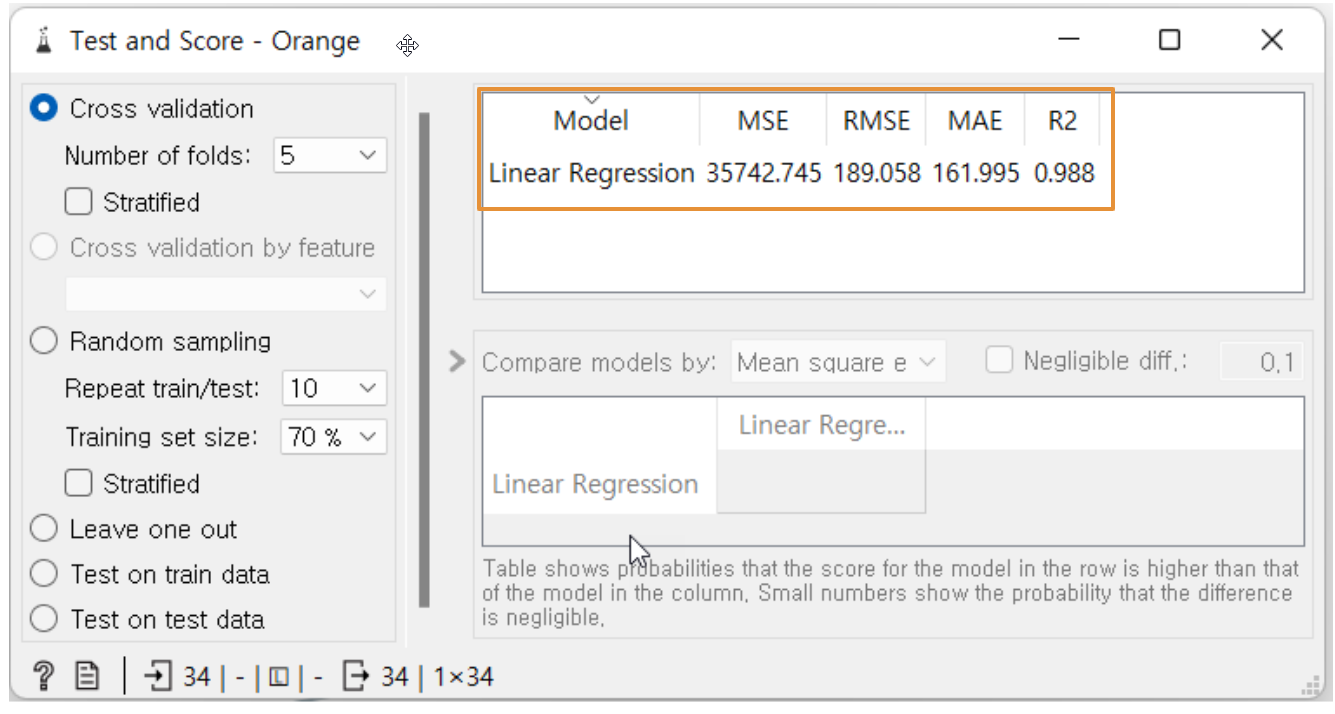Click the report document icon in status bar
Image resolution: width=1335 pixels, height=714 pixels.
(x=87, y=677)
